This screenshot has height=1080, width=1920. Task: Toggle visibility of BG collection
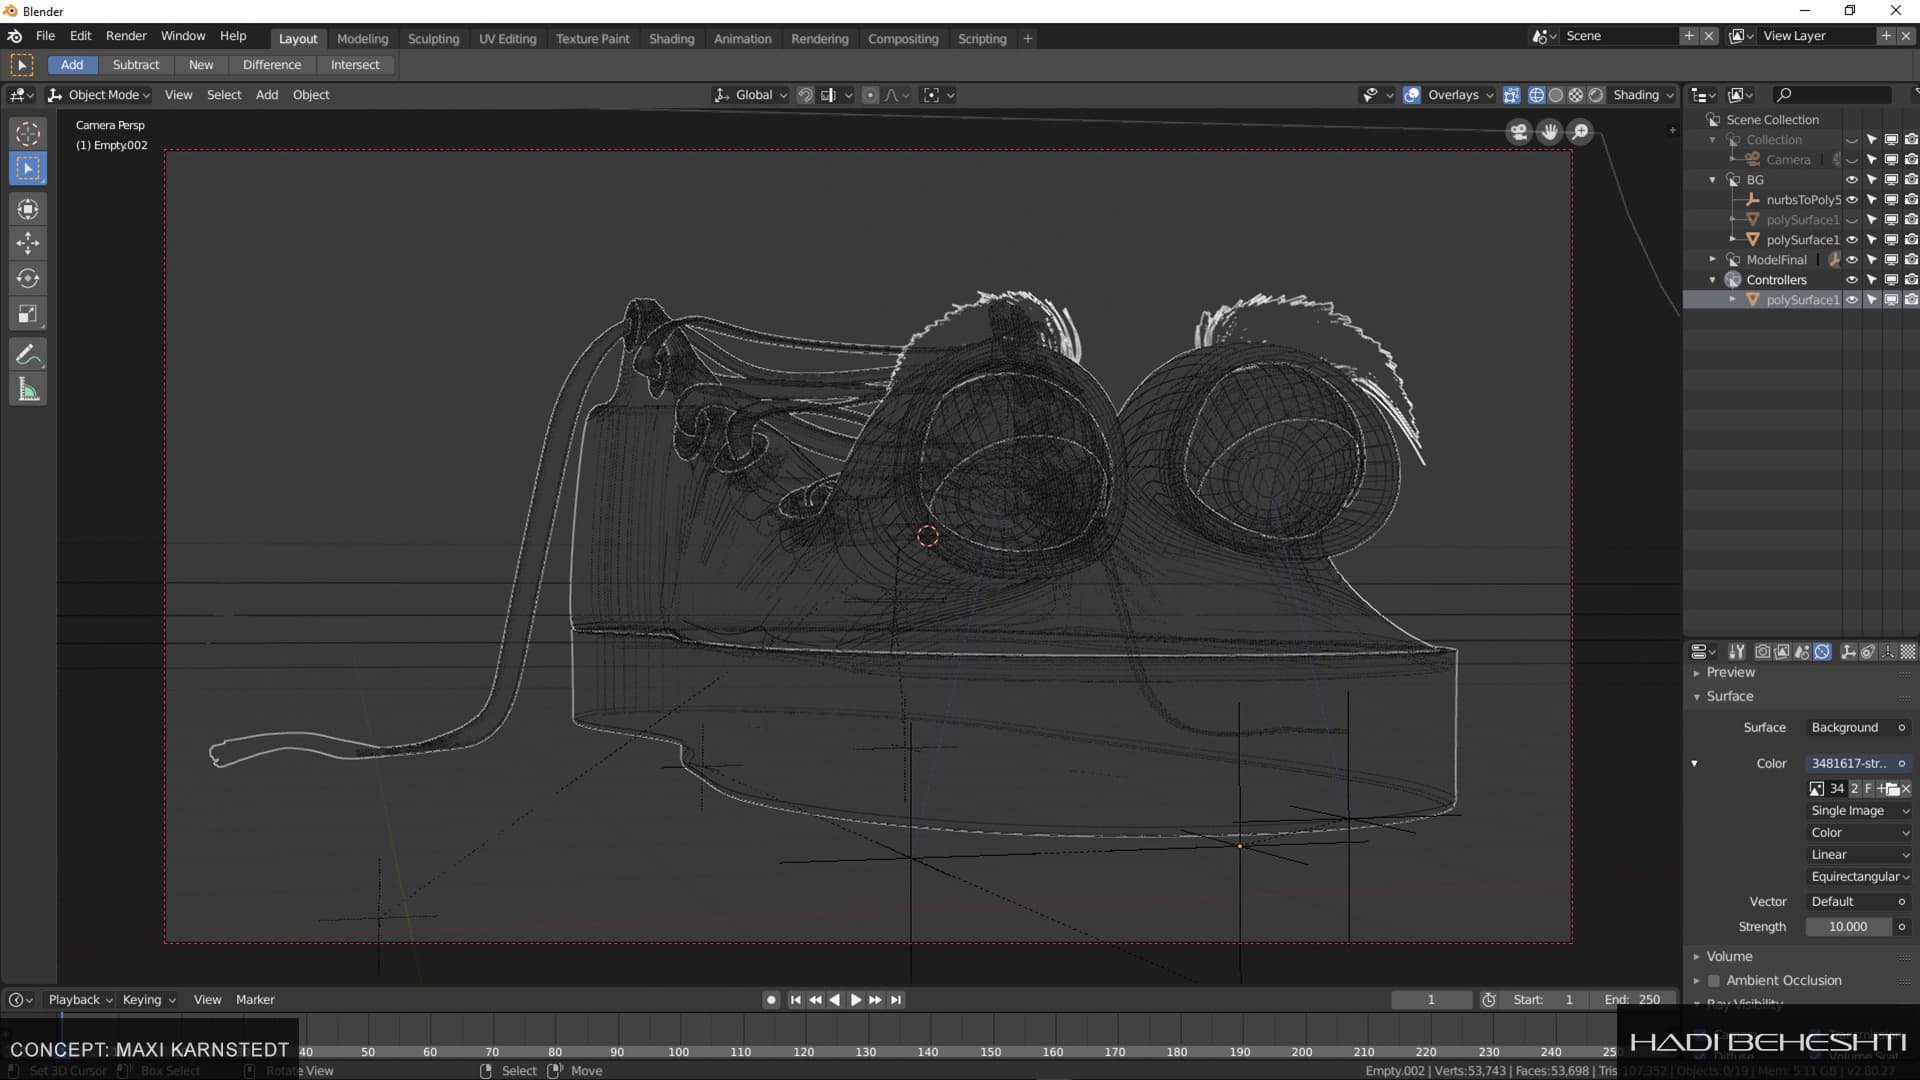click(x=1851, y=180)
